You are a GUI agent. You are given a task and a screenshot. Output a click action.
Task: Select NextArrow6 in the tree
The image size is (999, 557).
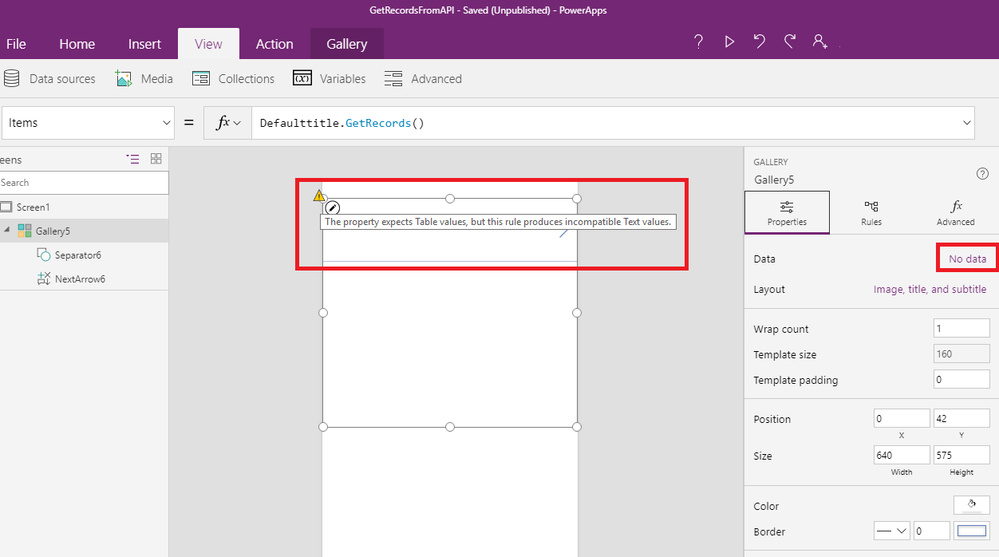[x=80, y=278]
